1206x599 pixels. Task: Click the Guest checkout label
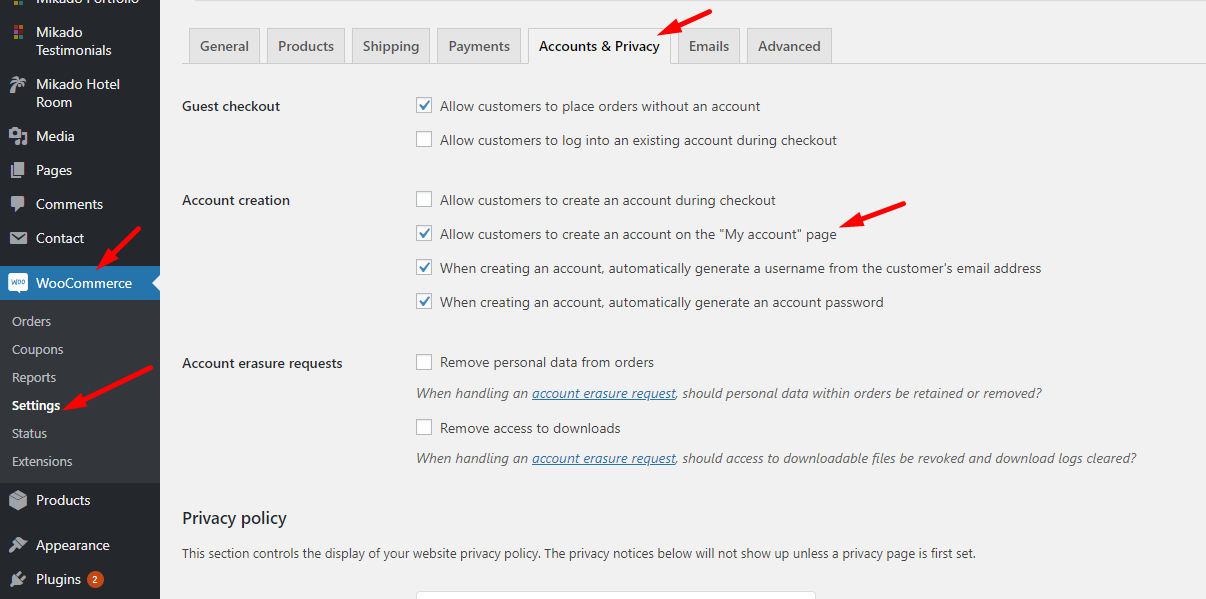tap(231, 106)
